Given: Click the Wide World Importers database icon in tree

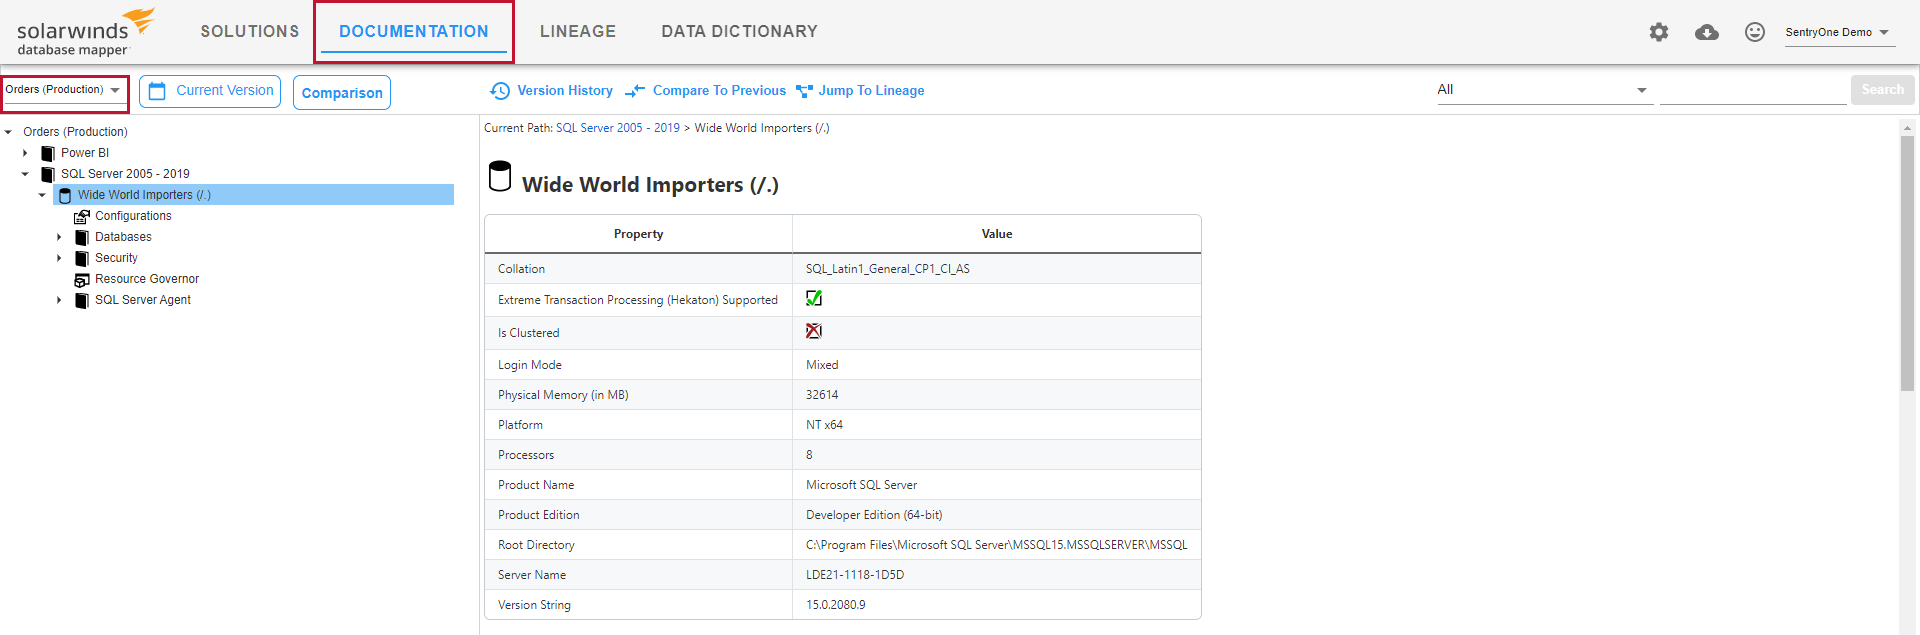Looking at the screenshot, I should click(x=65, y=195).
